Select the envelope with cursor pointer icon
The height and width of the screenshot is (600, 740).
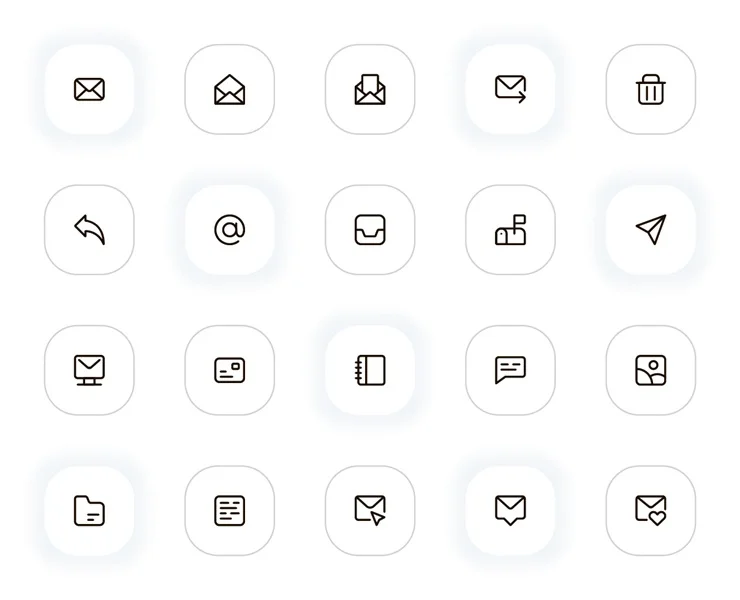tap(370, 510)
